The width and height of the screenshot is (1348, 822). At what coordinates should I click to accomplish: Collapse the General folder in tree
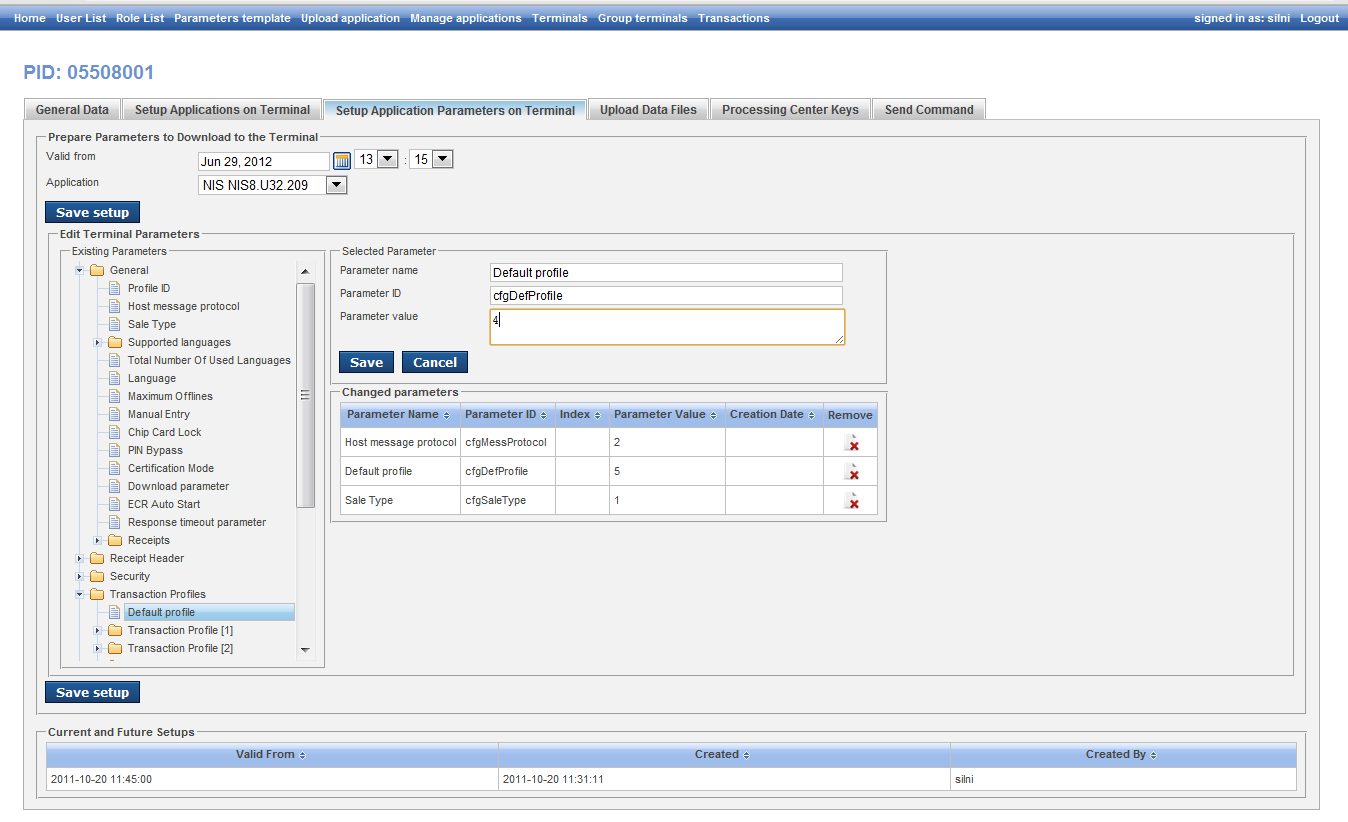pos(79,270)
